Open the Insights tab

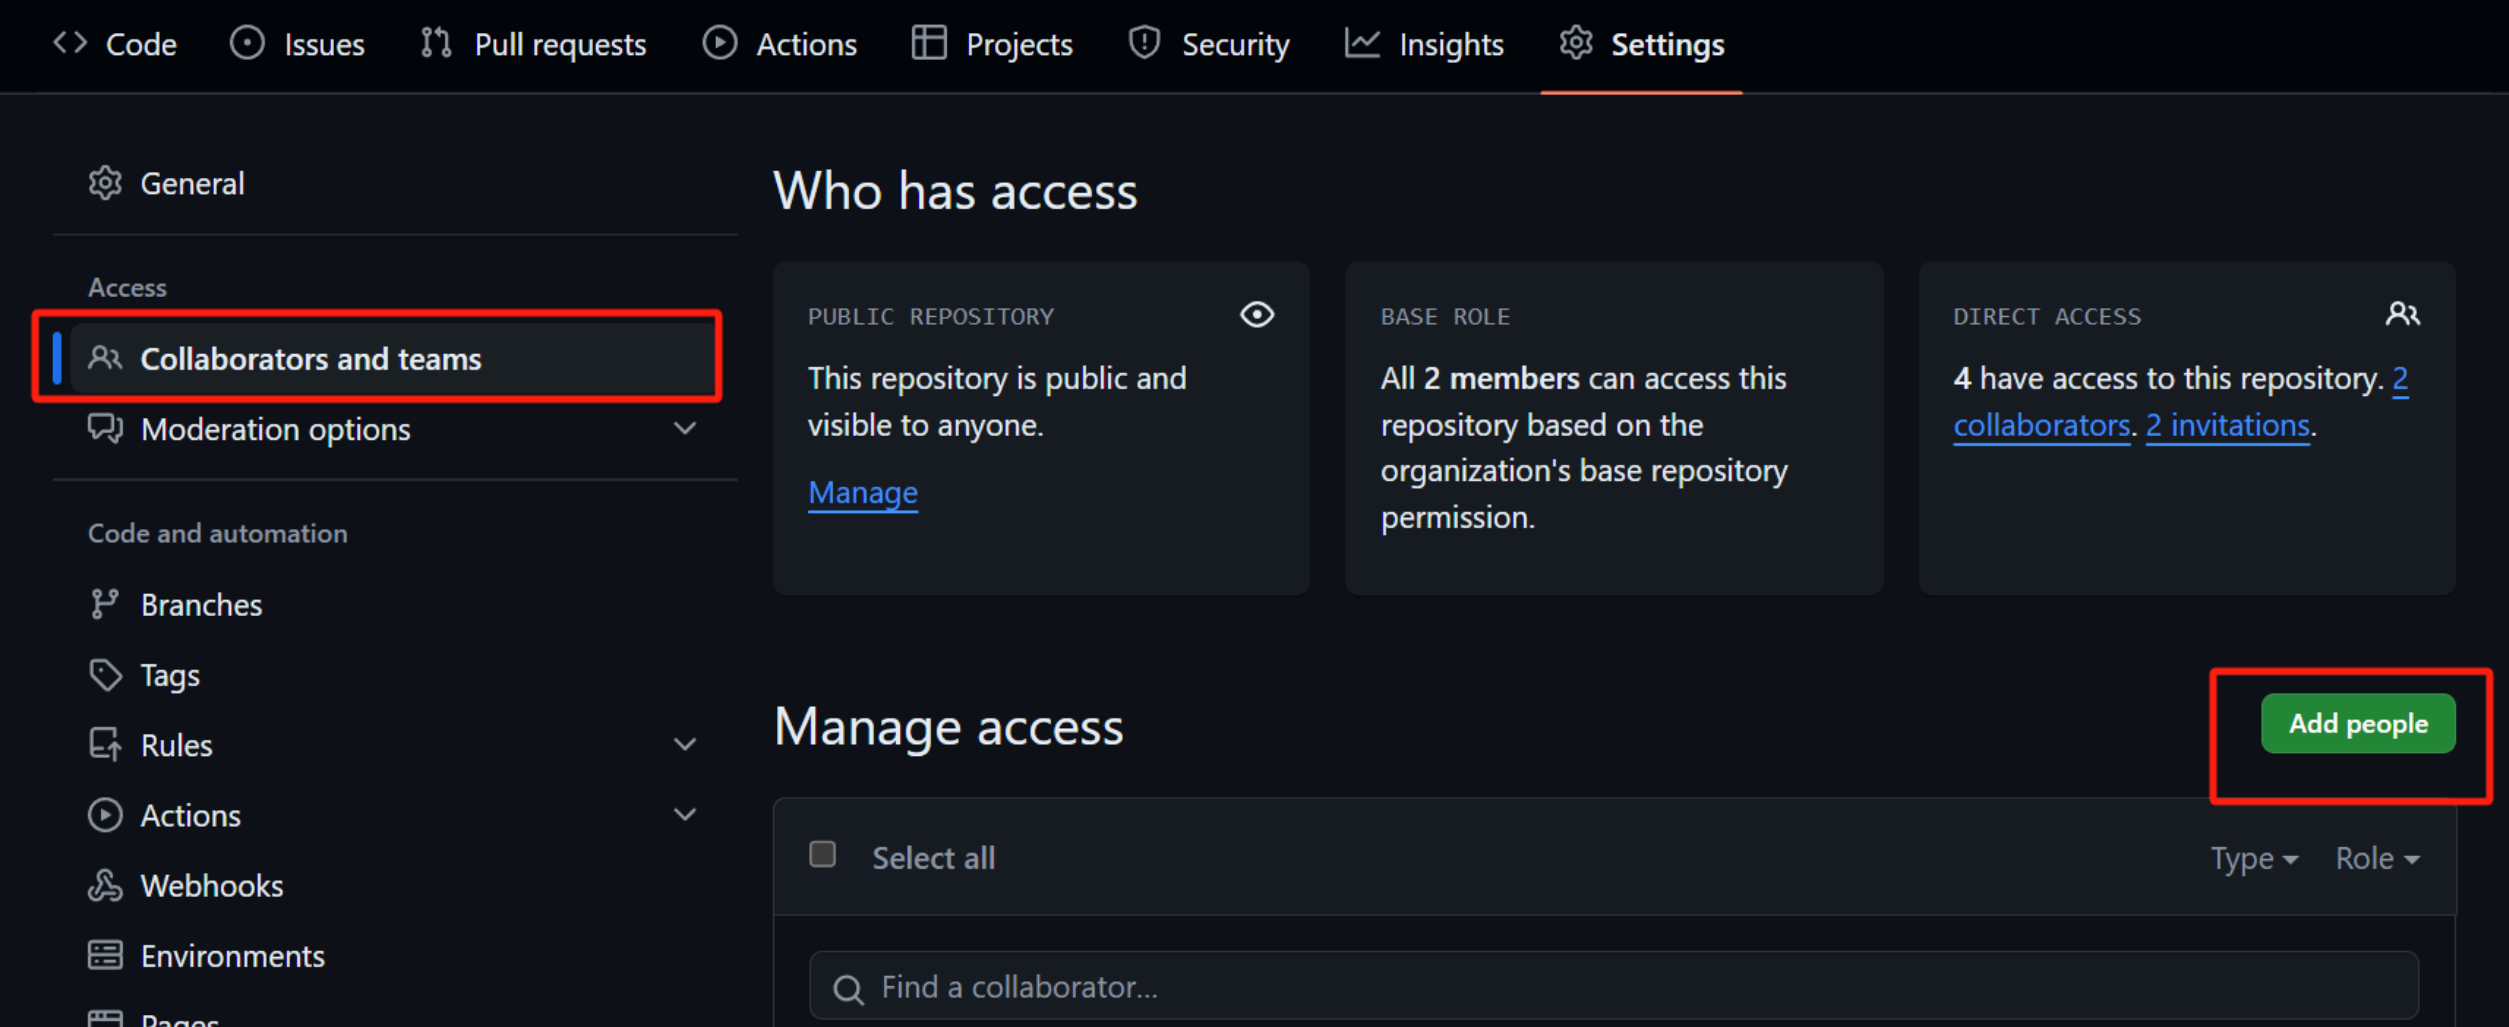pos(1424,45)
